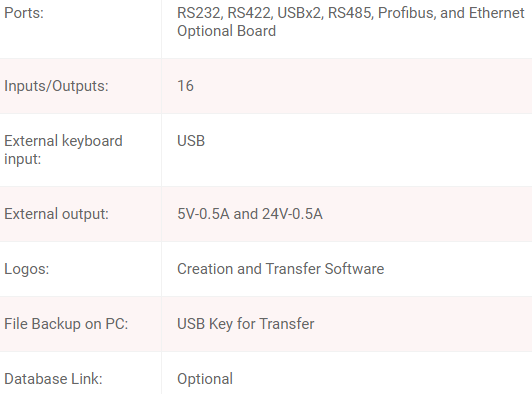Select the Optional value for Database Link
Screen dimensions: 532x394
(205, 379)
